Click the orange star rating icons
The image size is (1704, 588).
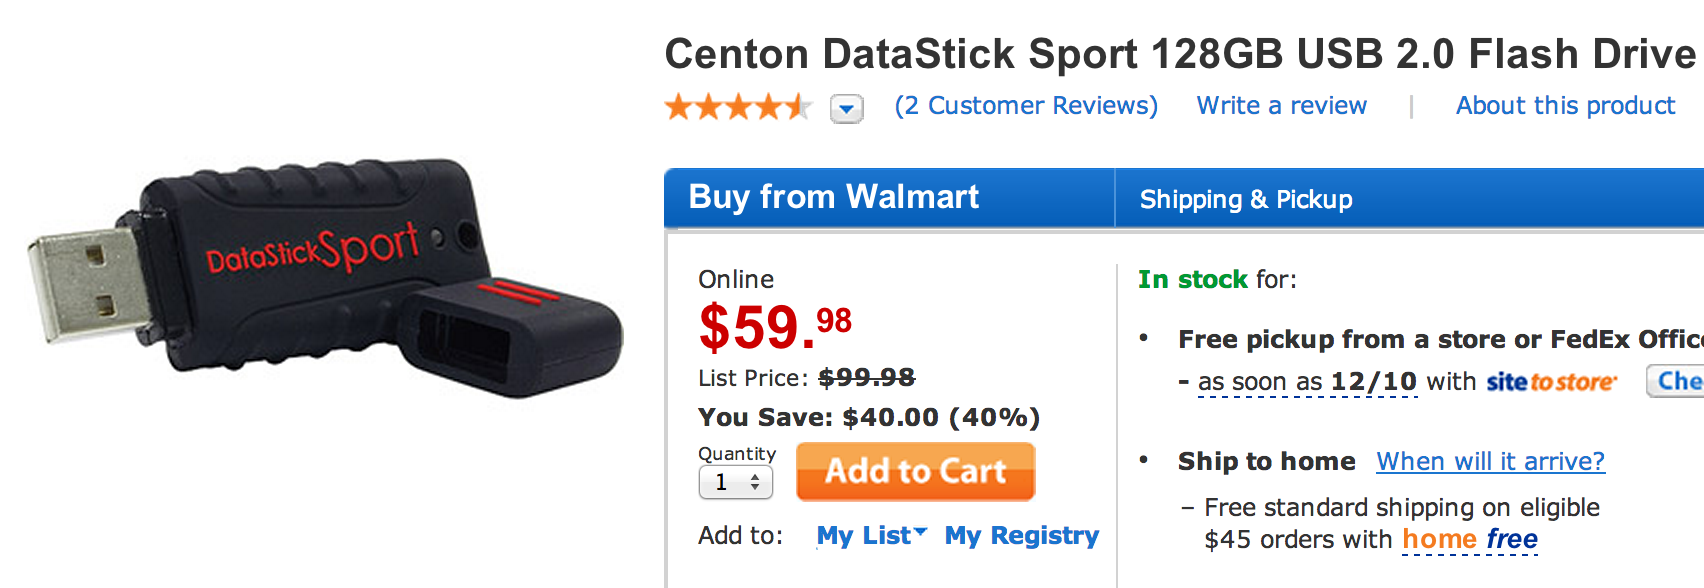(x=738, y=107)
